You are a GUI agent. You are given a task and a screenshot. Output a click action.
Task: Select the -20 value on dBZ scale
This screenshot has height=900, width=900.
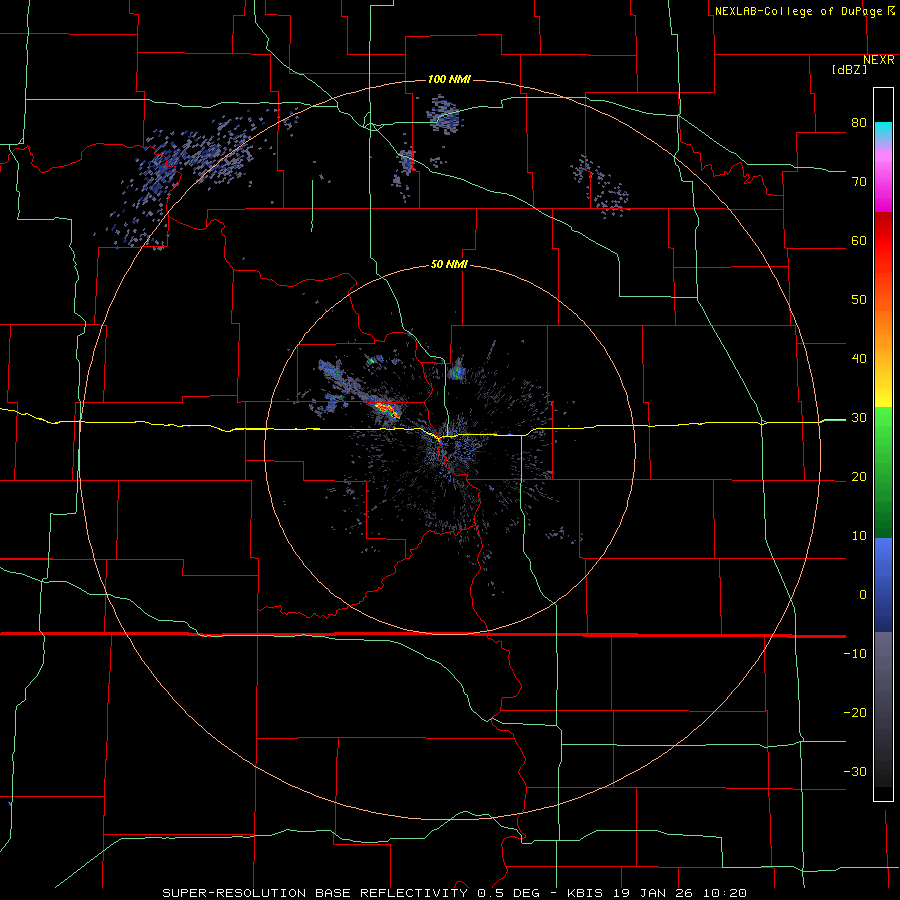tap(855, 713)
